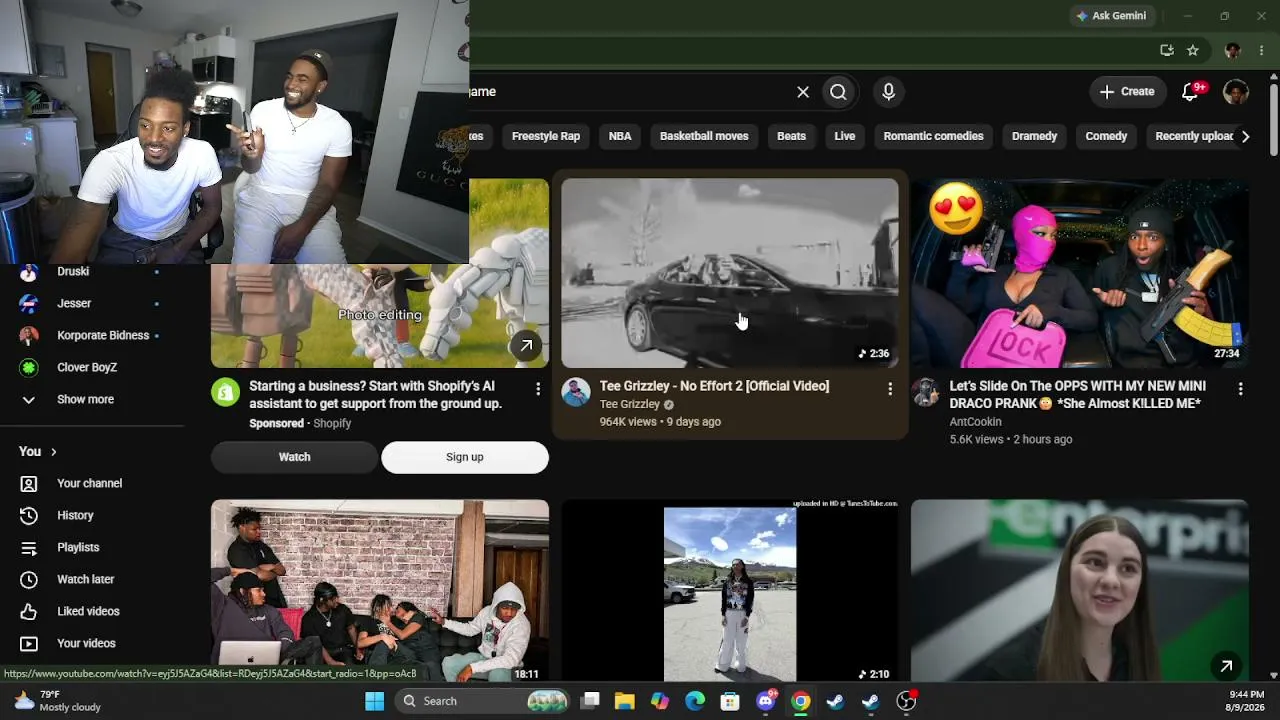
Task: Open the weather widget on the taskbar
Action: [x=58, y=701]
